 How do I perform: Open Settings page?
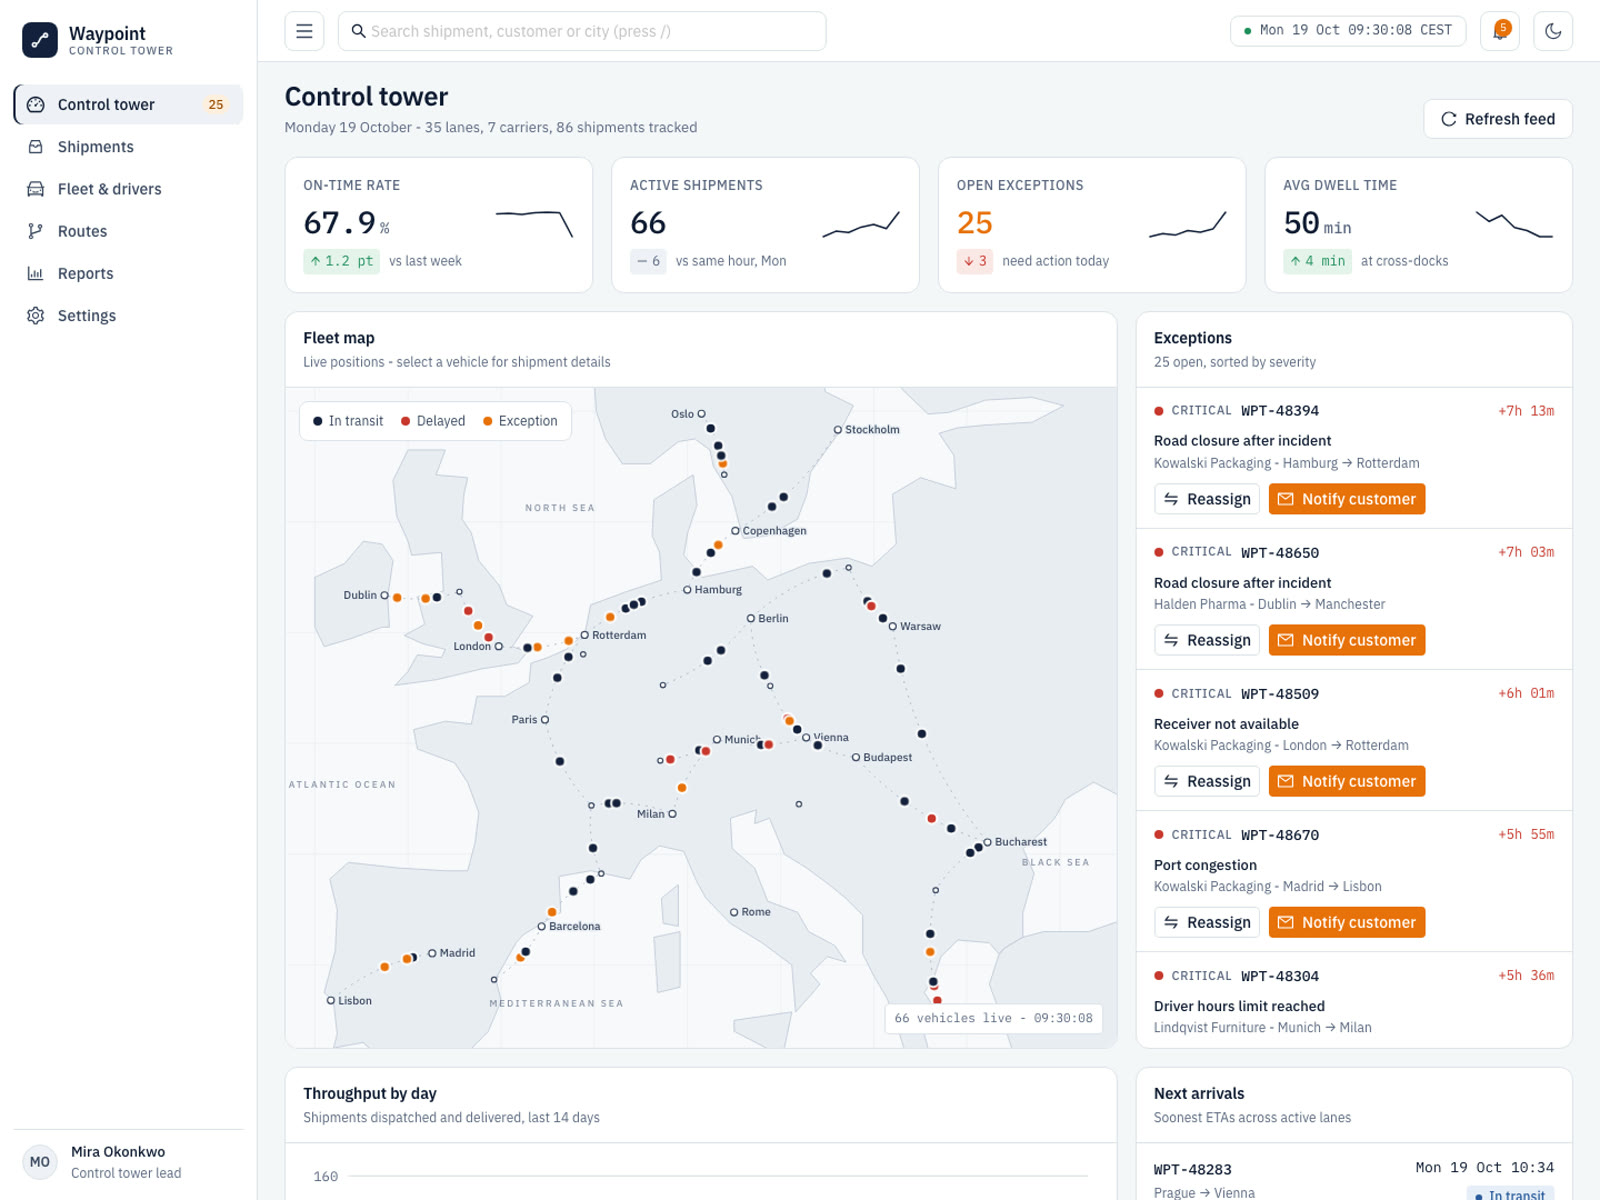pyautogui.click(x=128, y=315)
